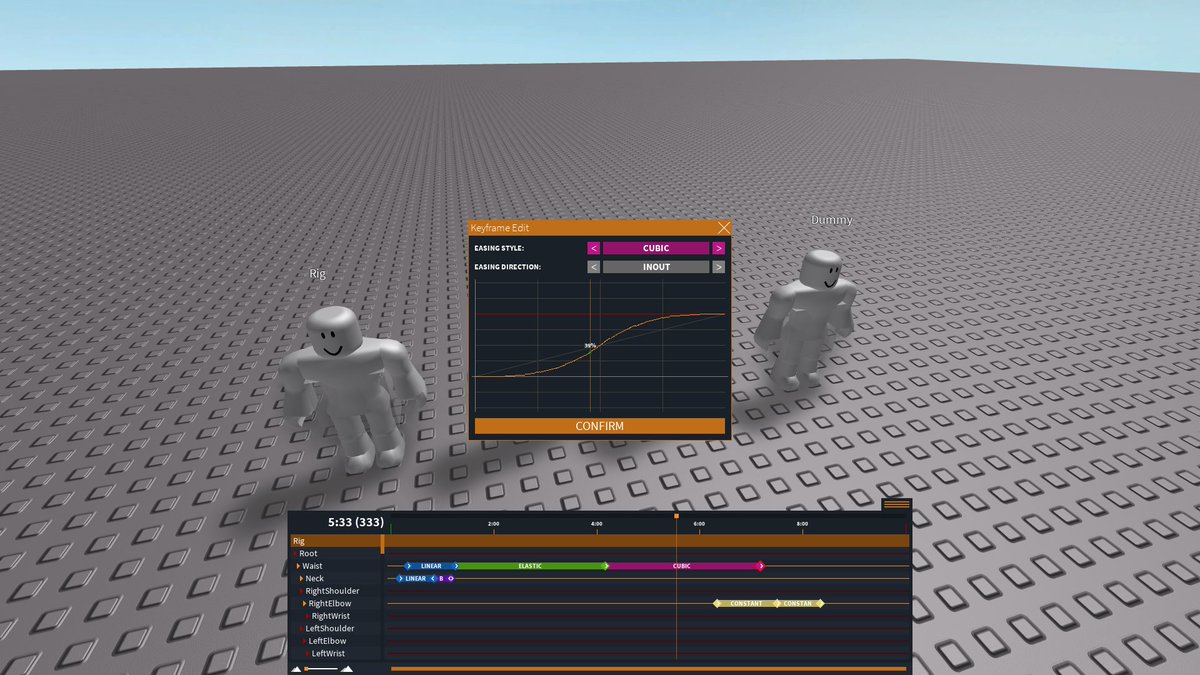Click the red end keyframe diamond after CUBIC
The width and height of the screenshot is (1200, 675).
click(761, 566)
